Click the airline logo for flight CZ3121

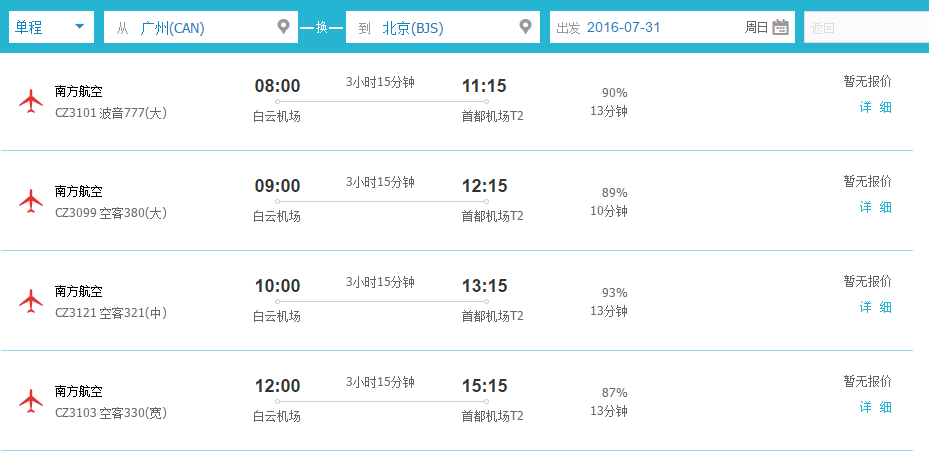click(x=31, y=302)
